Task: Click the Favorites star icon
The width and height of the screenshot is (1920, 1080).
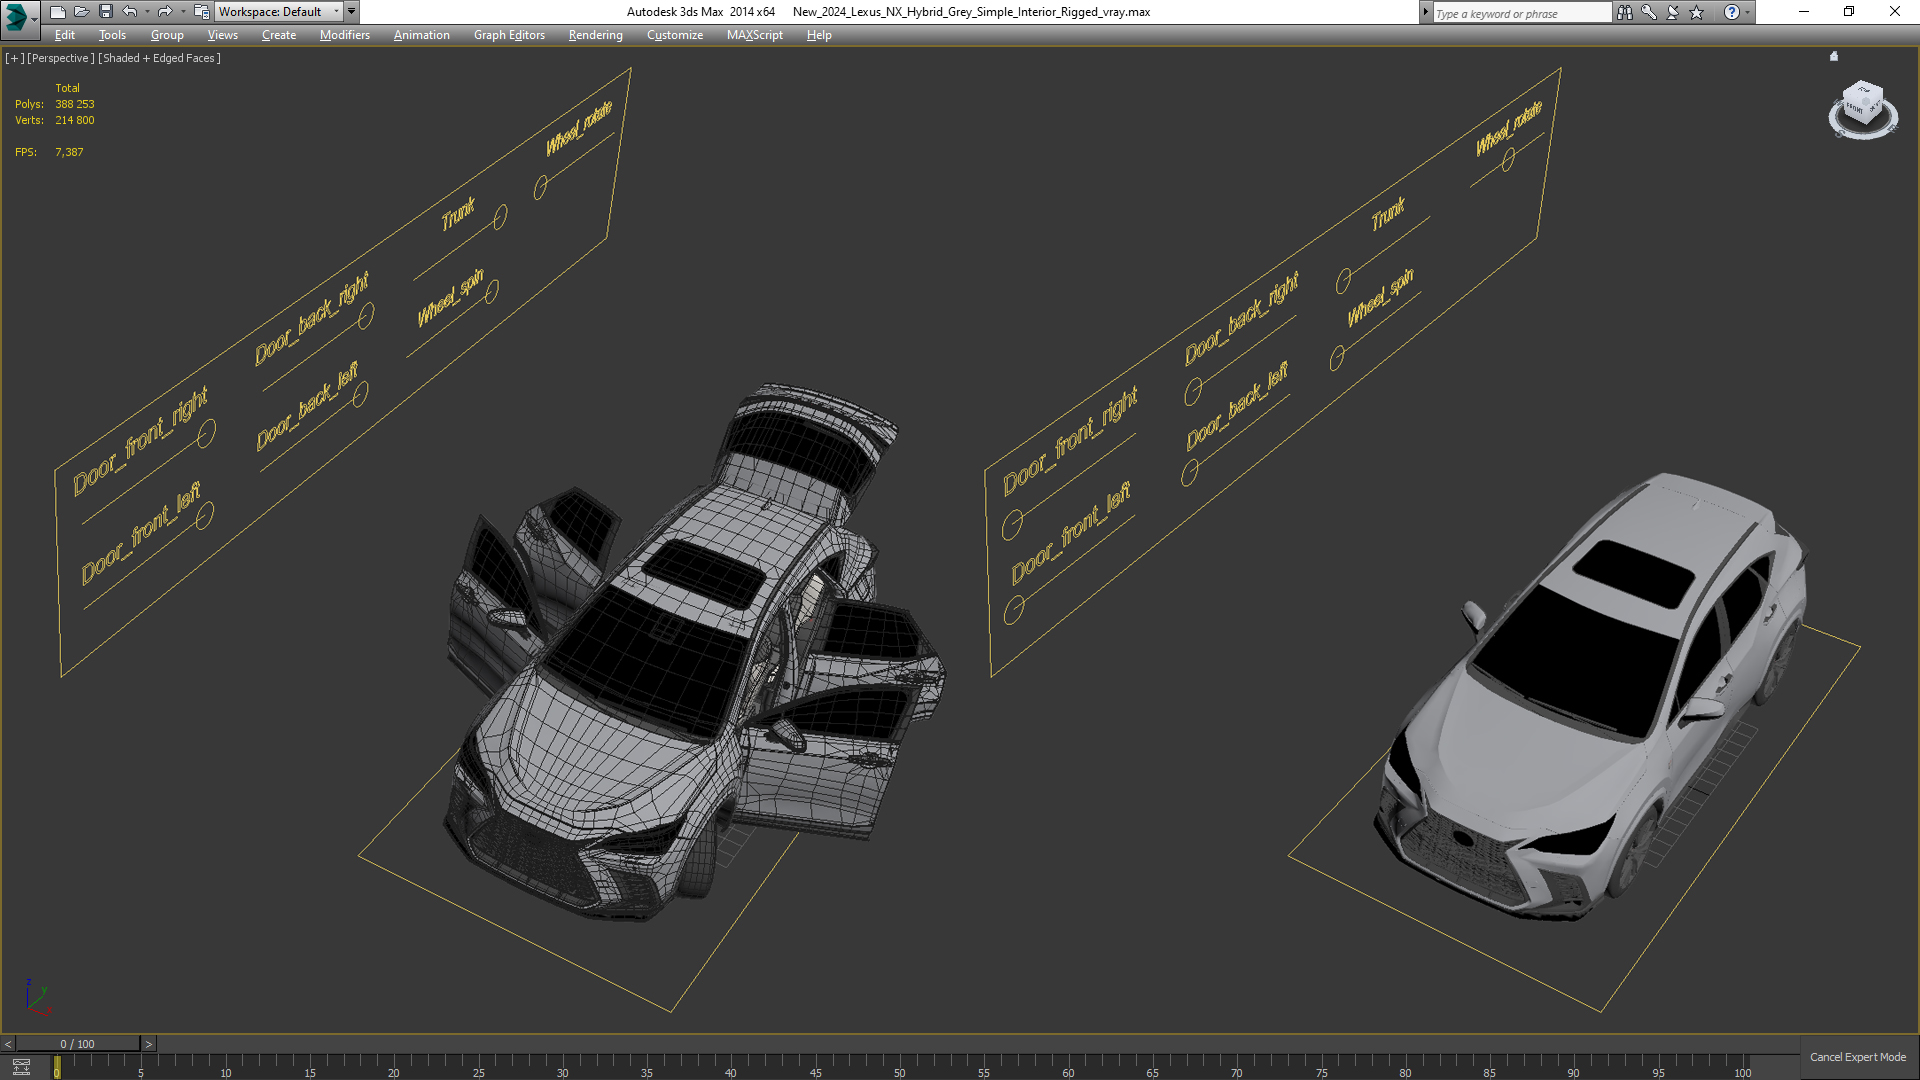Action: [1697, 12]
